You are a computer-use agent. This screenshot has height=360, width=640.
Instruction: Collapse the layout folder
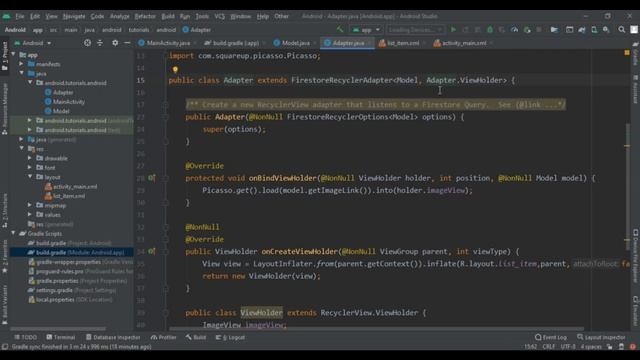[30, 177]
